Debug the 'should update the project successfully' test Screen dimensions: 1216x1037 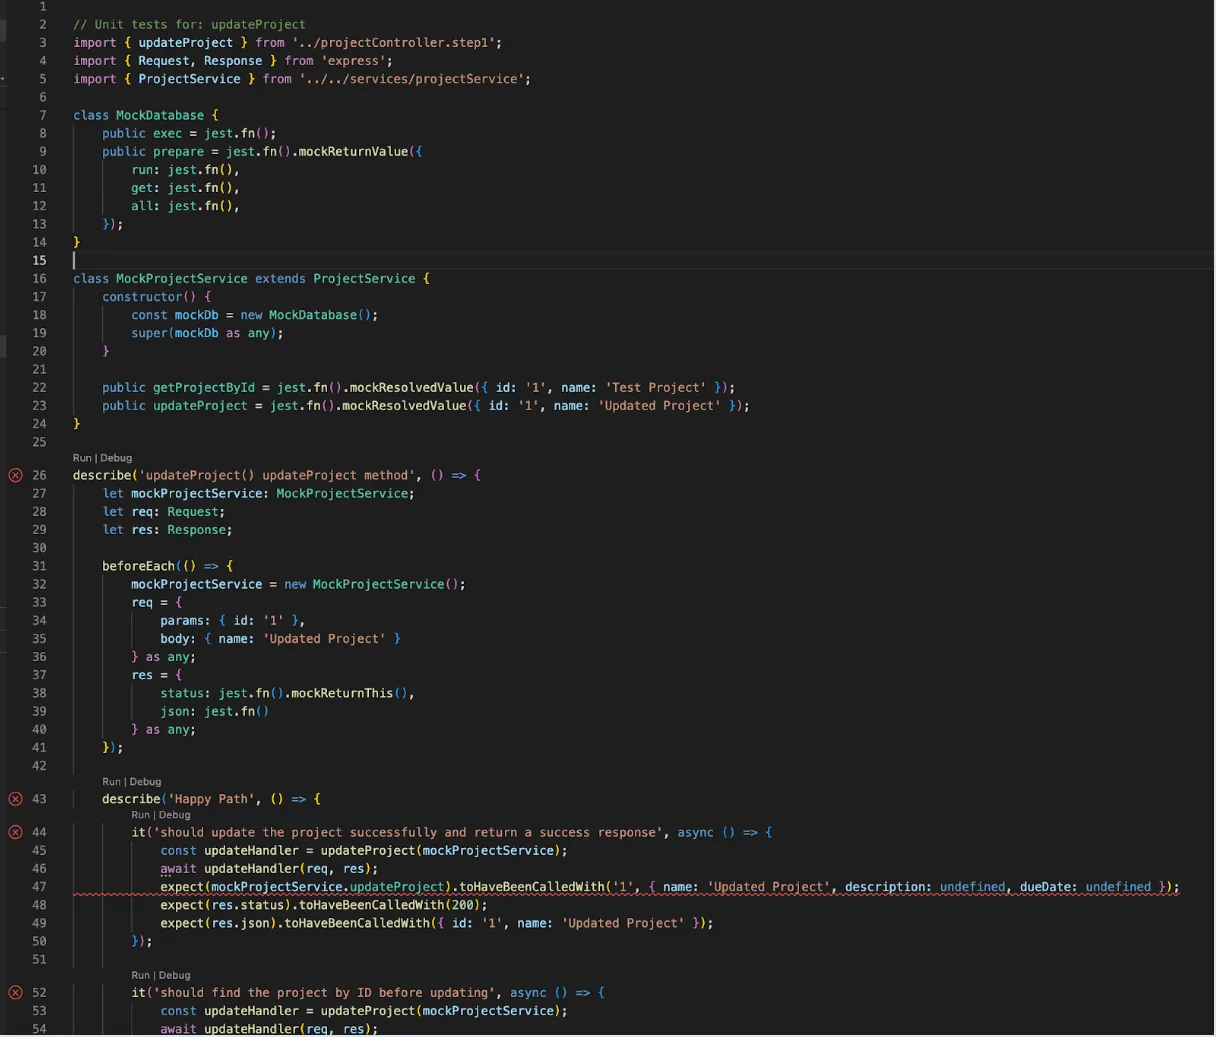174,815
